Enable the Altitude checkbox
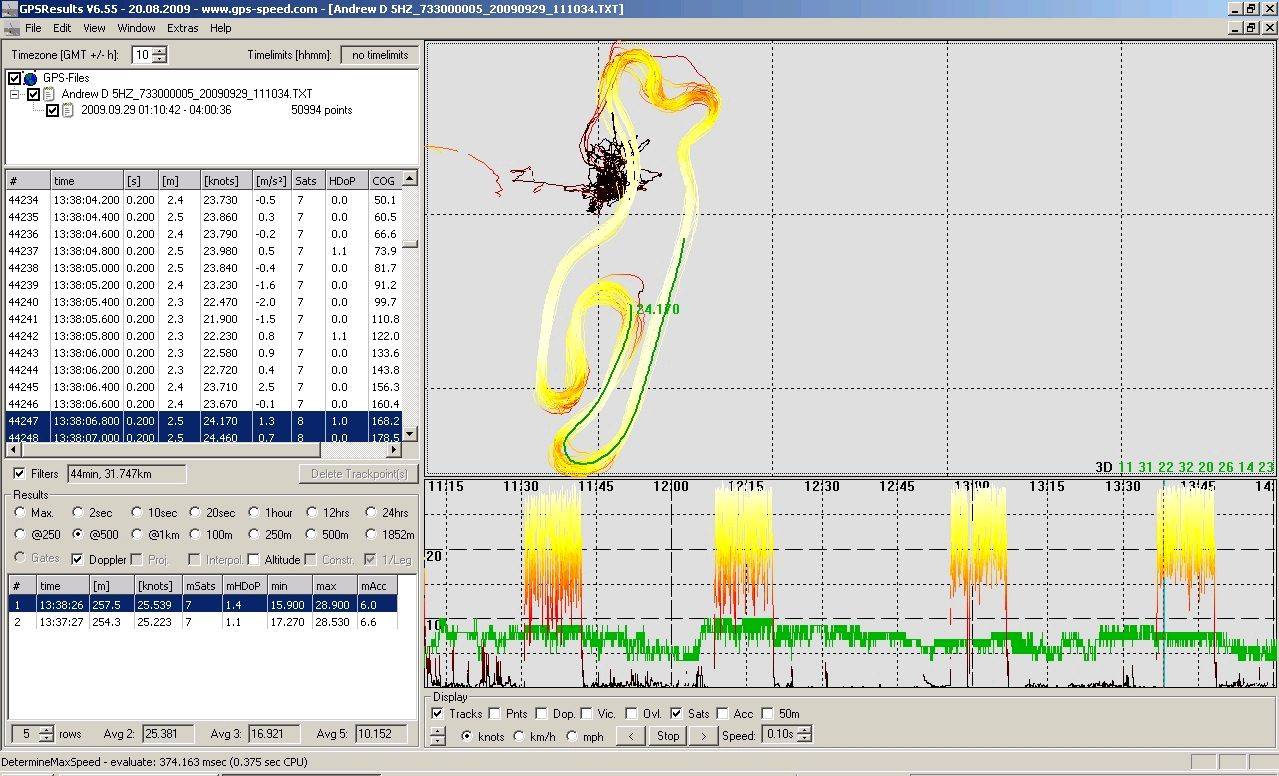 click(254, 559)
